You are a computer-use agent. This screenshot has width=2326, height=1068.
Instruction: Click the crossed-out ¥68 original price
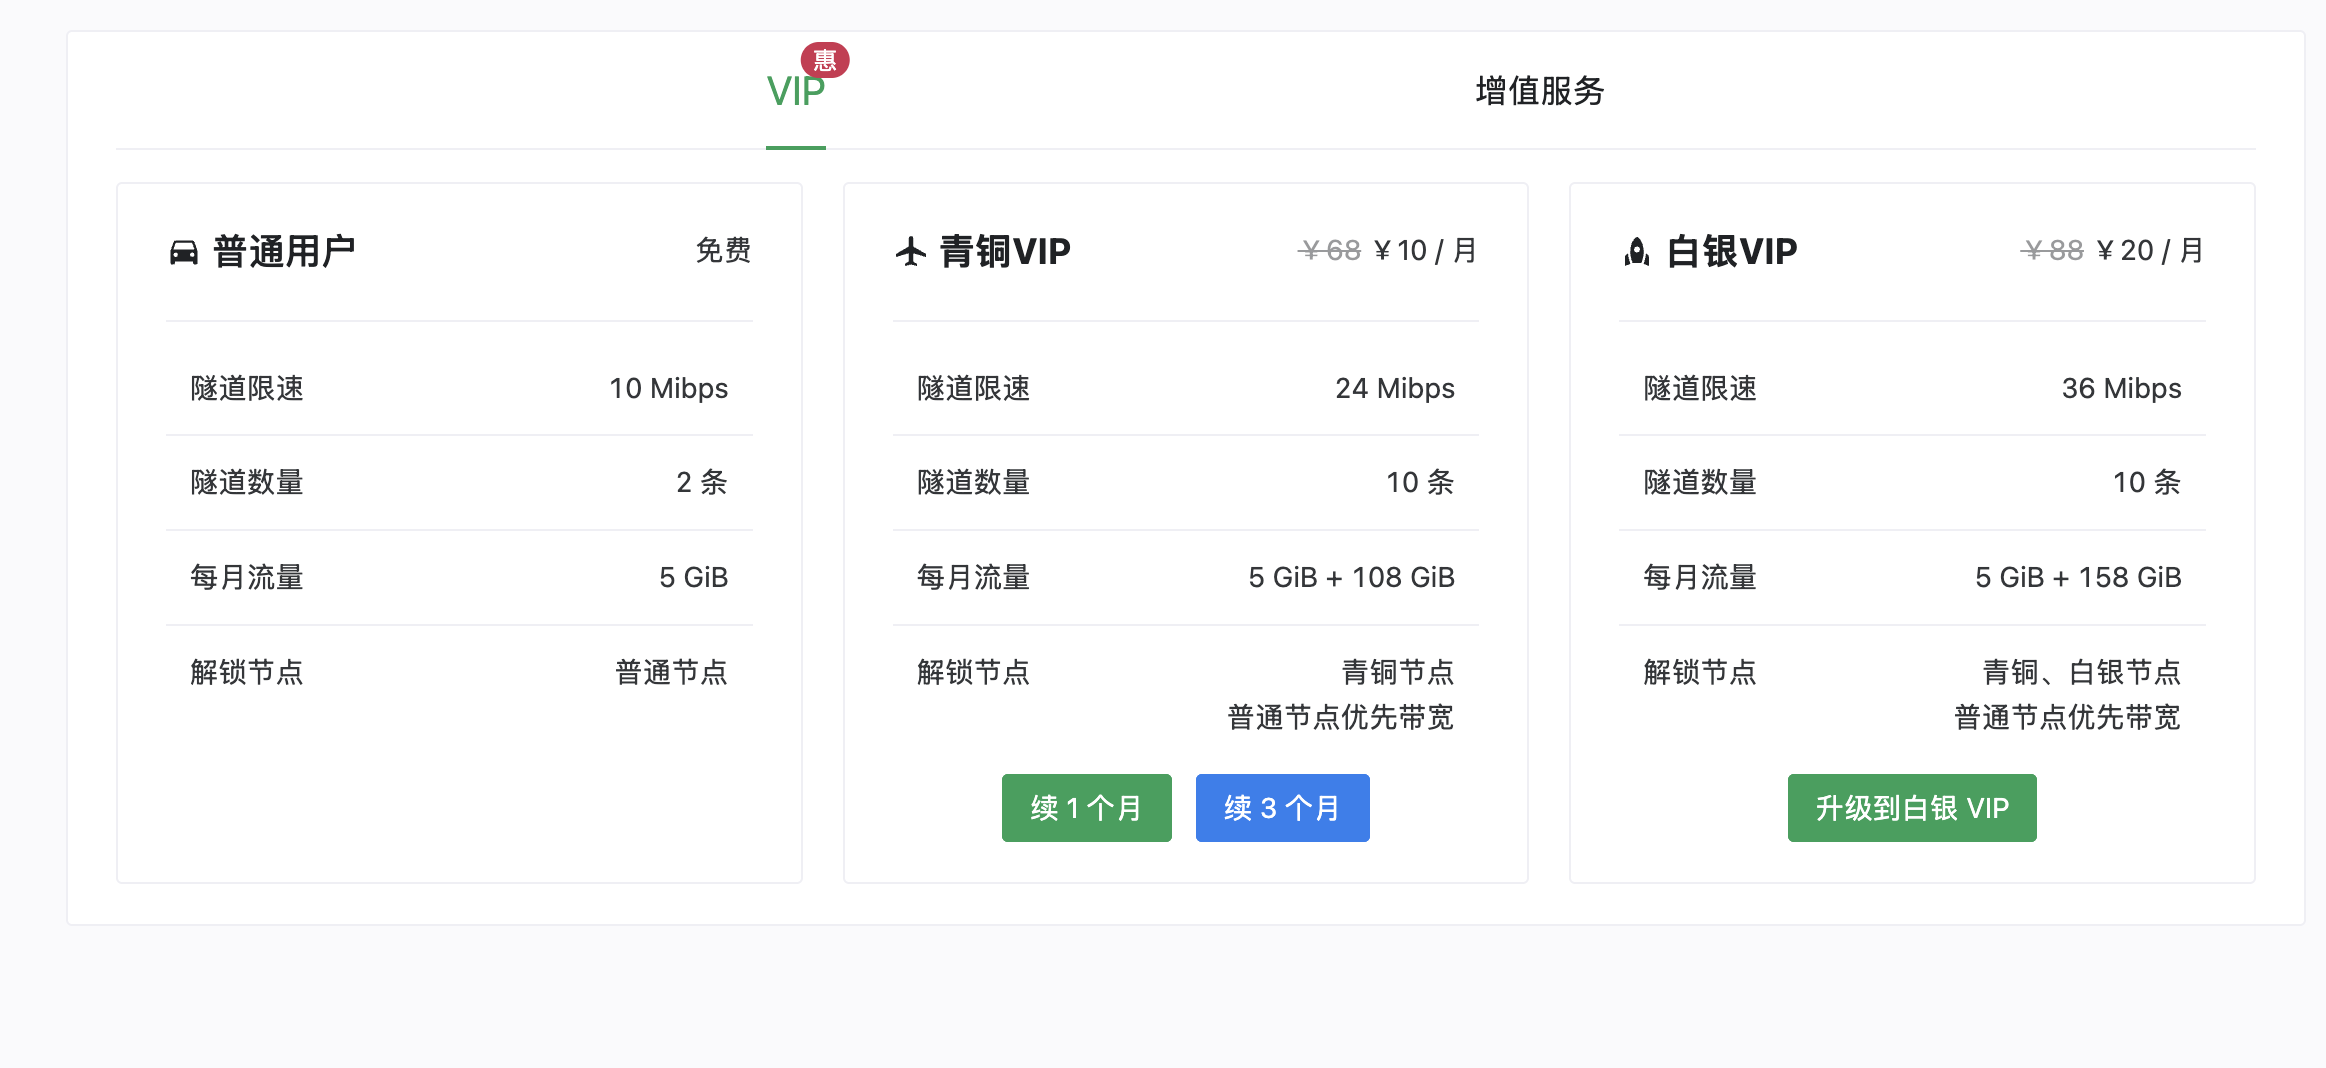[1329, 250]
